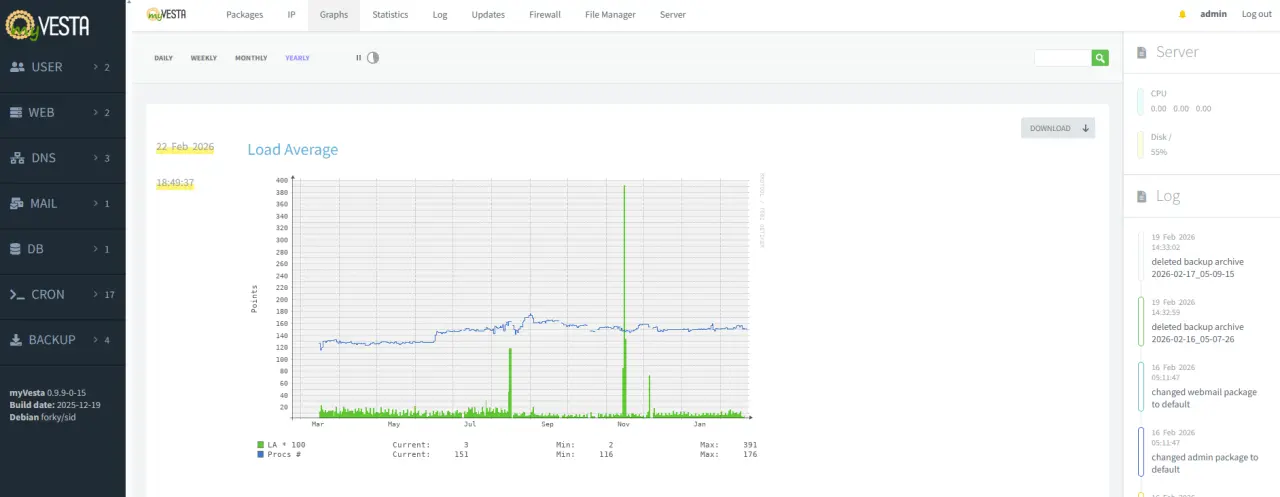Expand DNS chevron arrow
The image size is (1280, 497).
[95, 158]
